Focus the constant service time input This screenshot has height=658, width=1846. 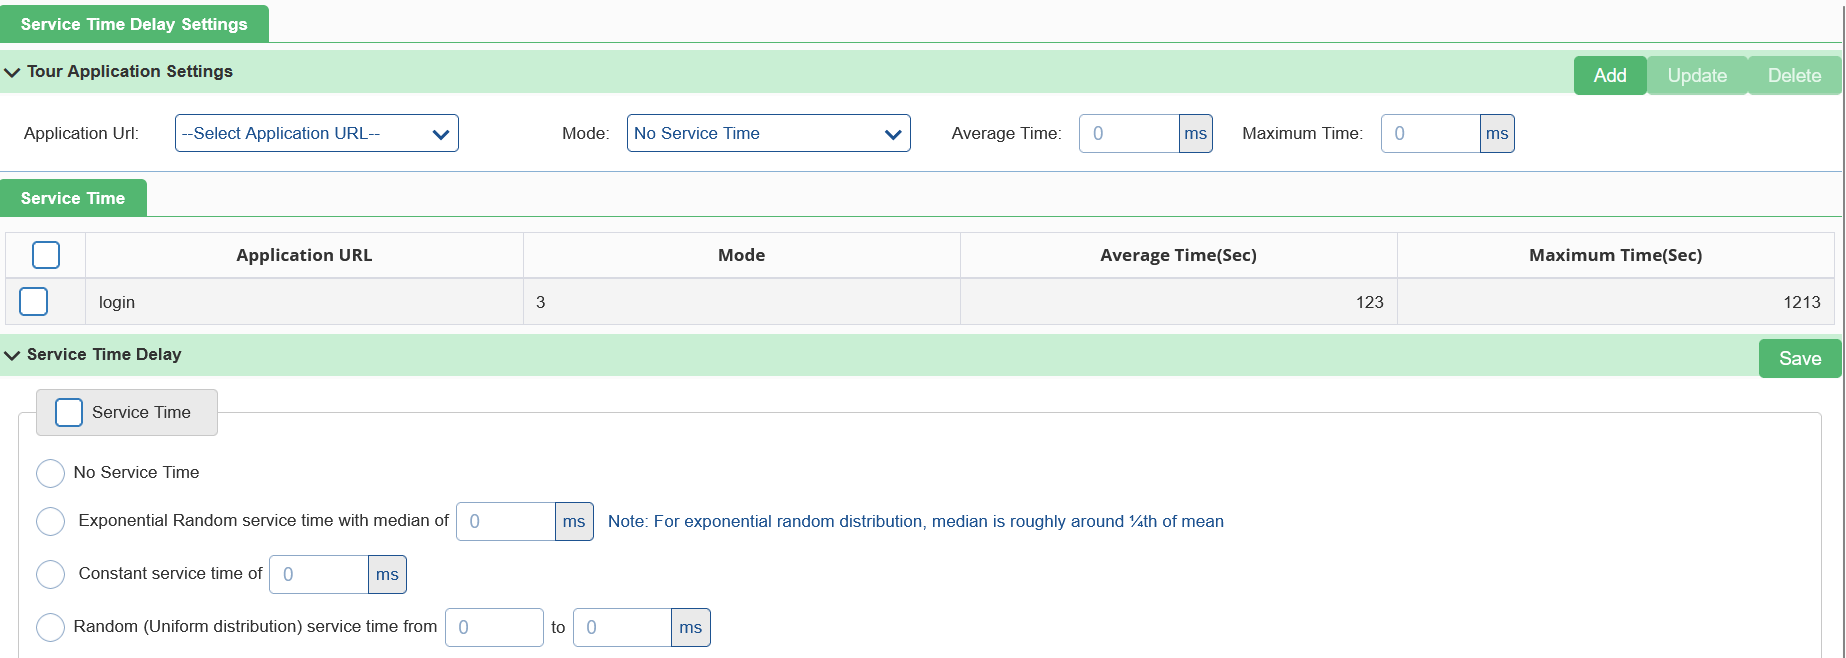pos(319,574)
